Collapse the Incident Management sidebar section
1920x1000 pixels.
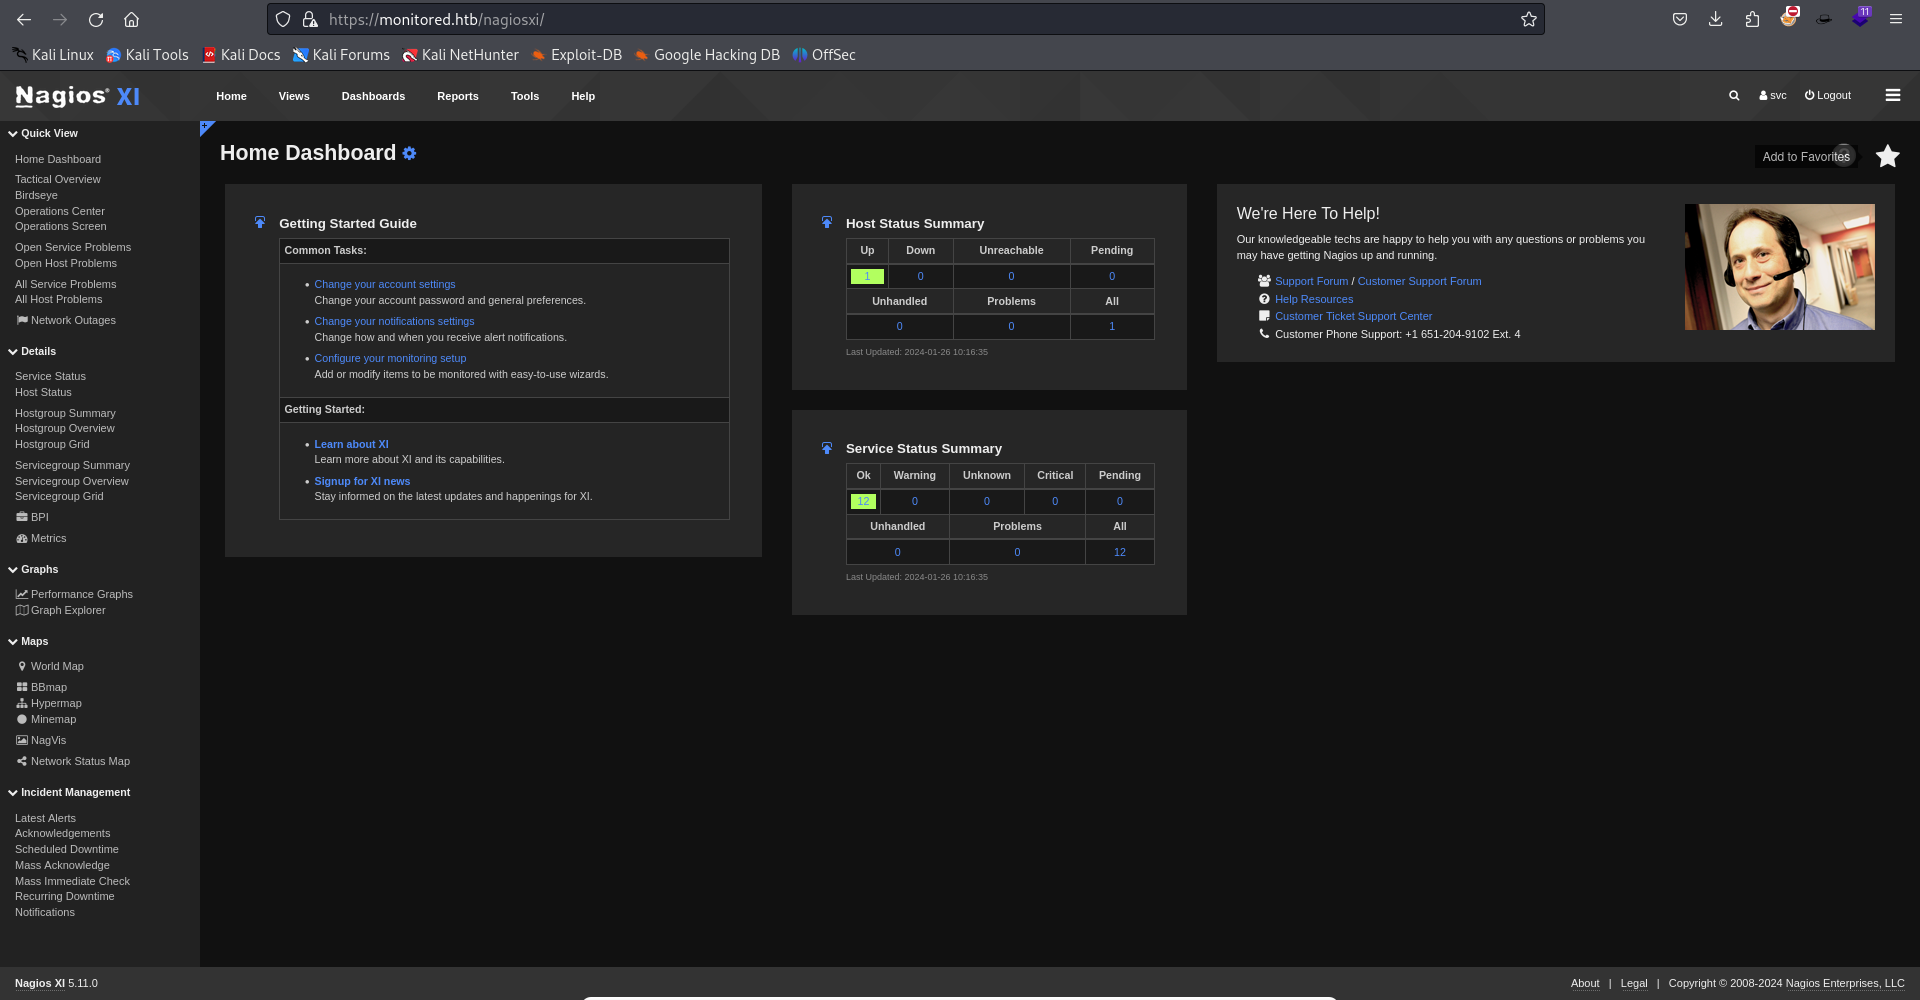[69, 792]
